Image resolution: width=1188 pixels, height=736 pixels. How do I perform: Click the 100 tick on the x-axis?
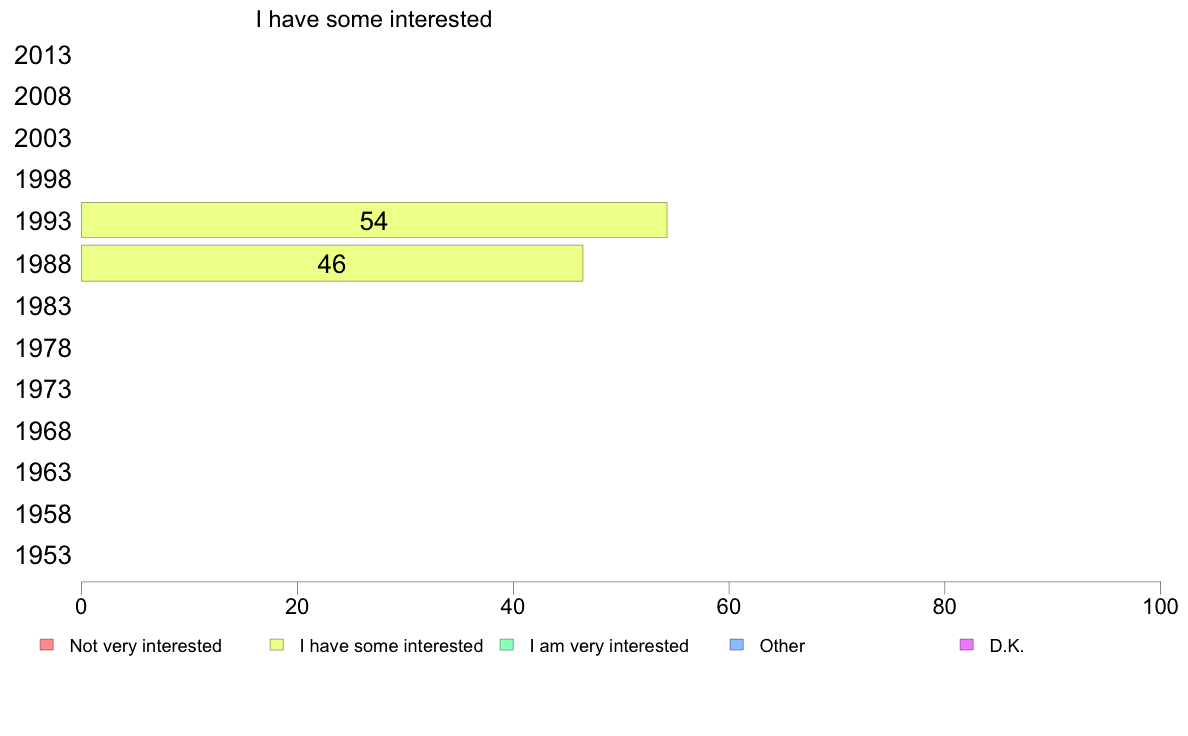tap(1160, 606)
